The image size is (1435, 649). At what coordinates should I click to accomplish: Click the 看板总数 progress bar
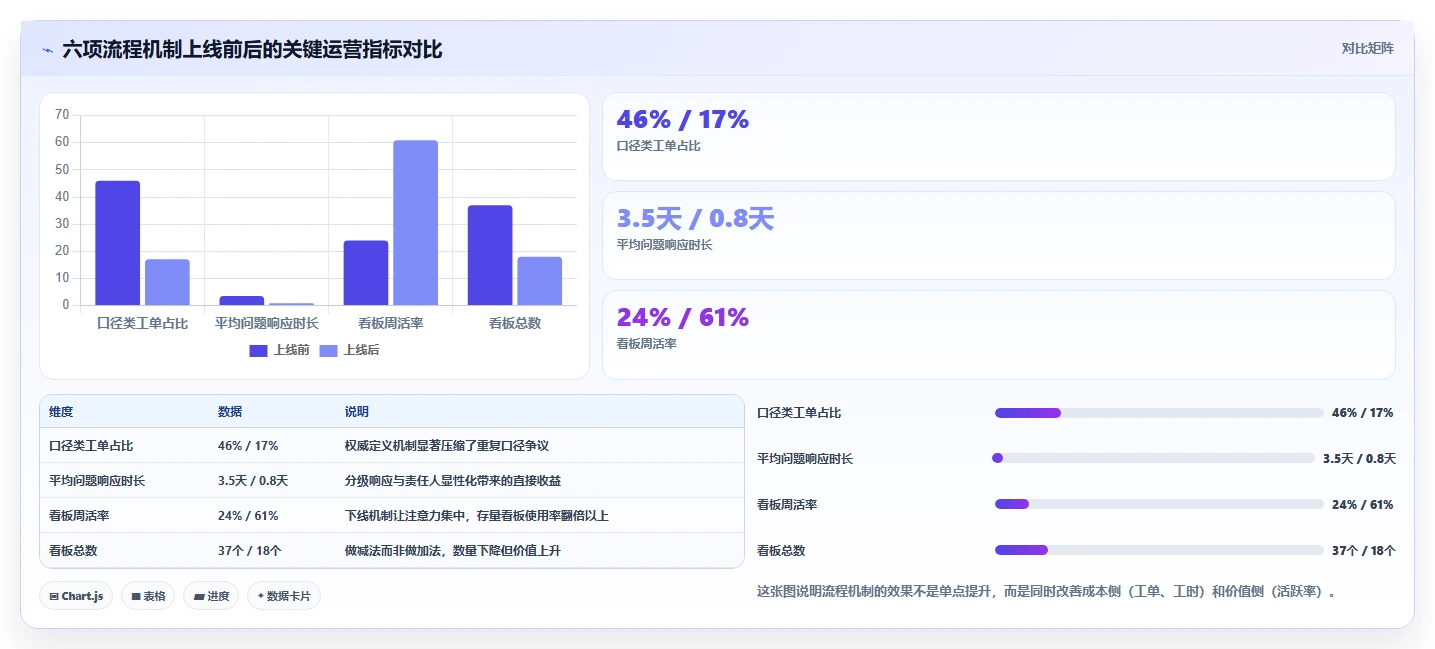(x=1159, y=550)
